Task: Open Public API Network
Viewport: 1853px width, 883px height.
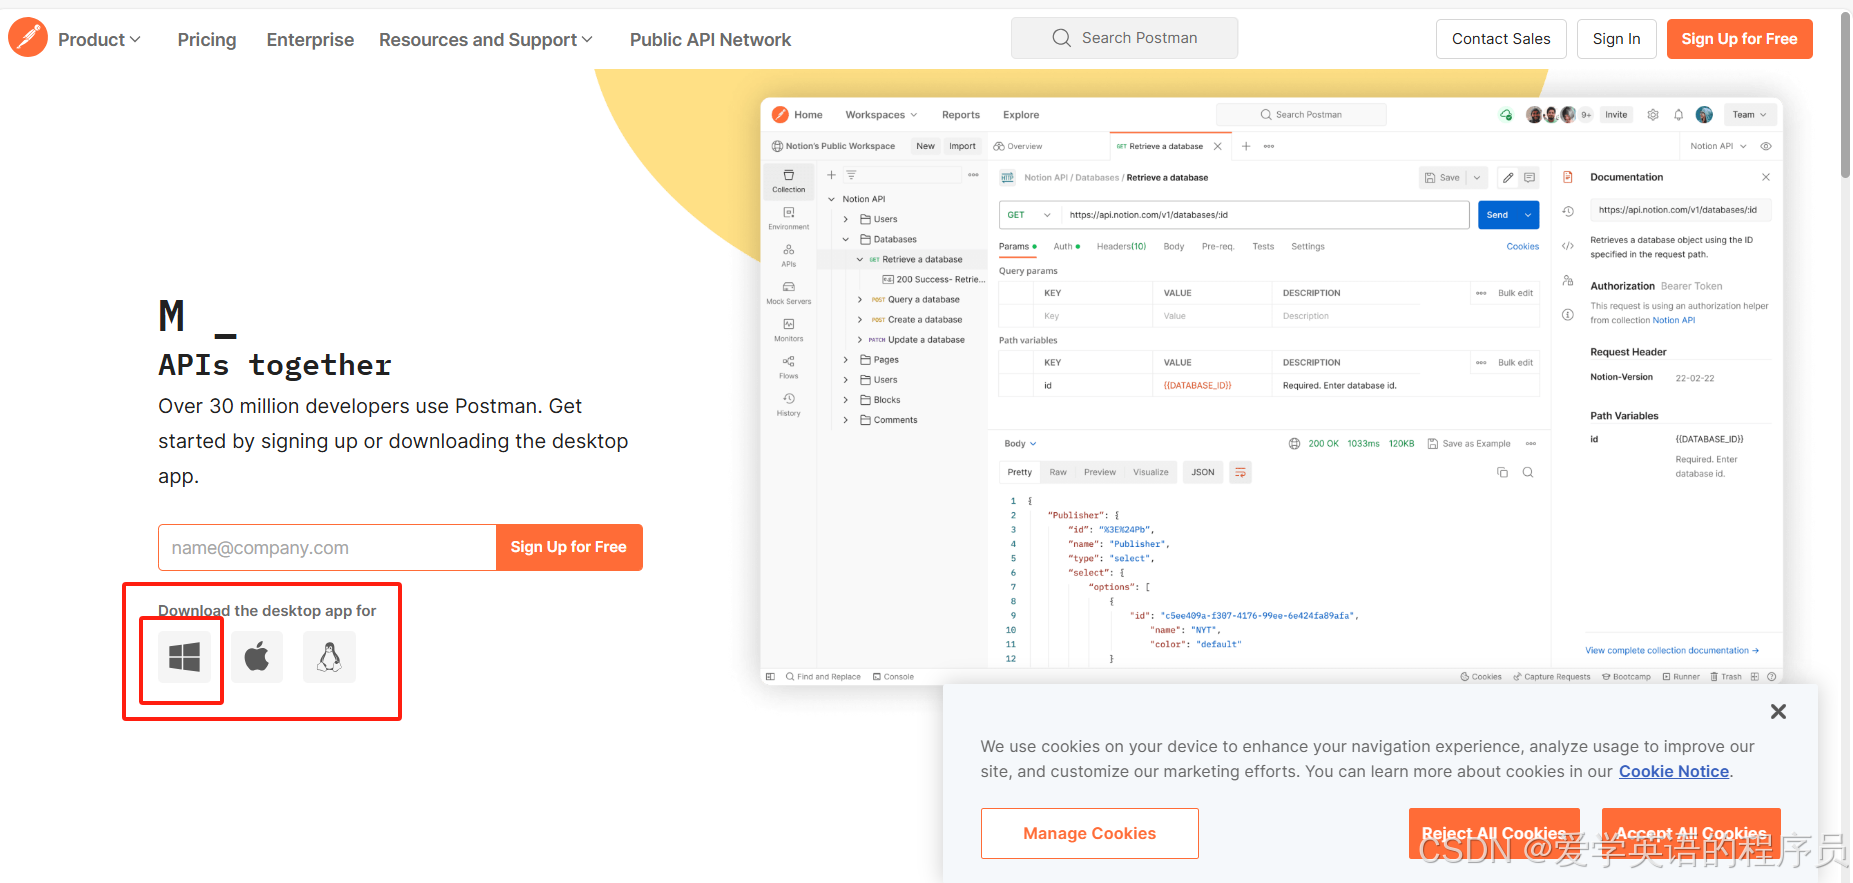Action: point(710,39)
